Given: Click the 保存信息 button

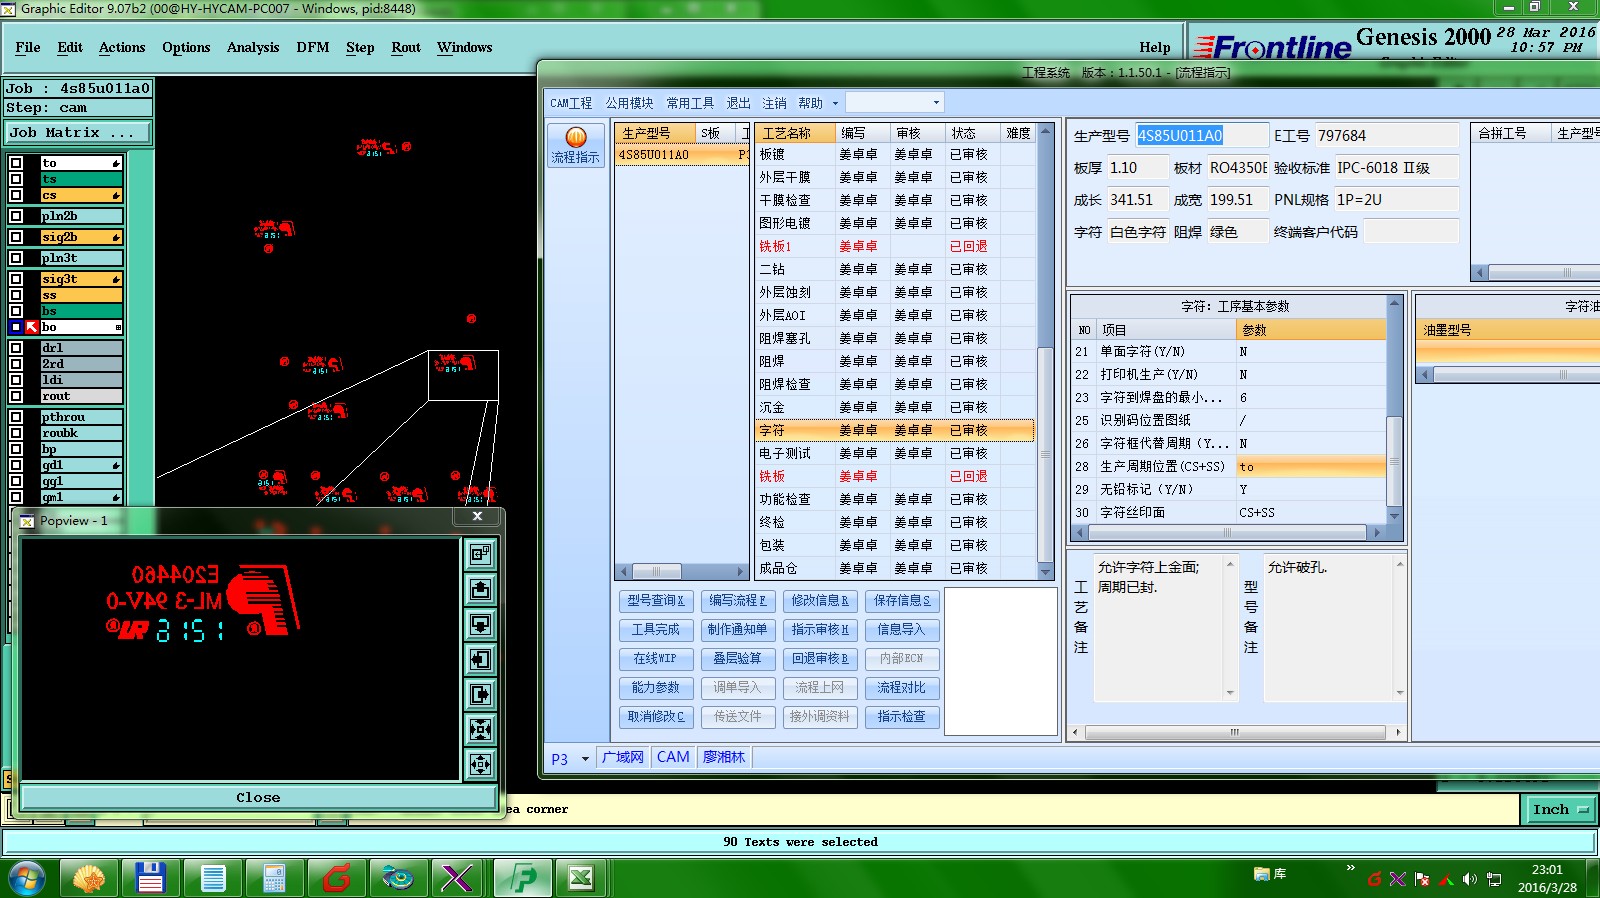Looking at the screenshot, I should 901,601.
